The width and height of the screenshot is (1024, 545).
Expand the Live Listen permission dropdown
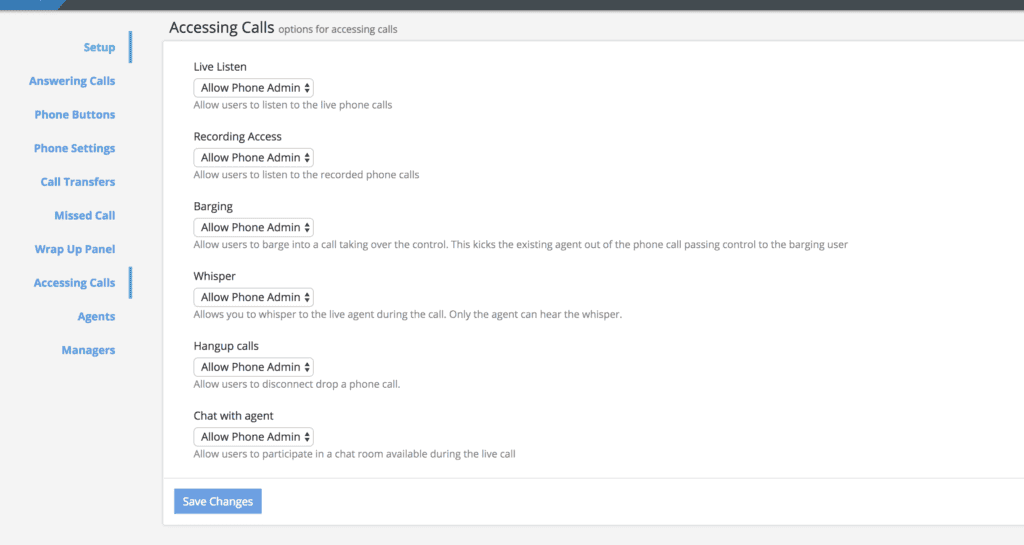(254, 88)
